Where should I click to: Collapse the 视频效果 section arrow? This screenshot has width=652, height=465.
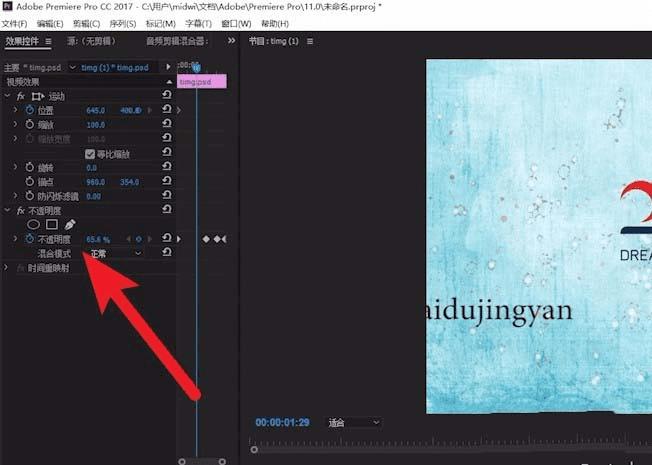[x=169, y=82]
